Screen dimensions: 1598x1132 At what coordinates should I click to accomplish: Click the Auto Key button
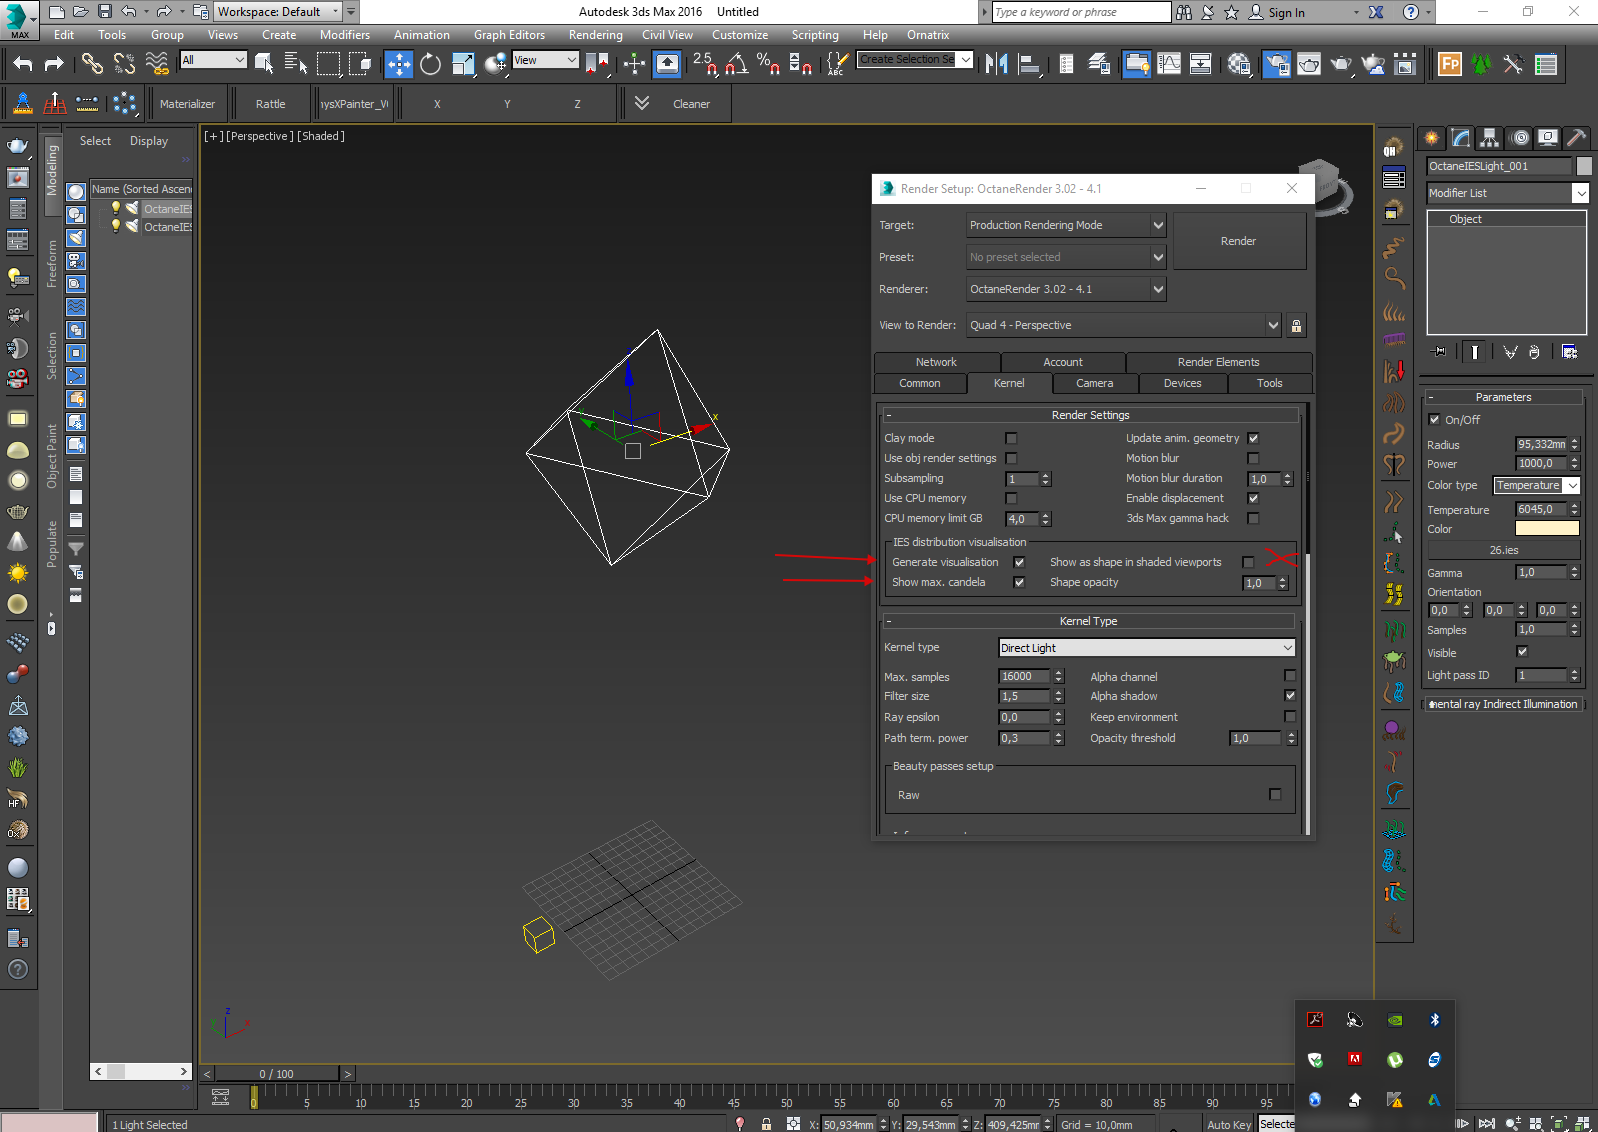point(1229,1124)
